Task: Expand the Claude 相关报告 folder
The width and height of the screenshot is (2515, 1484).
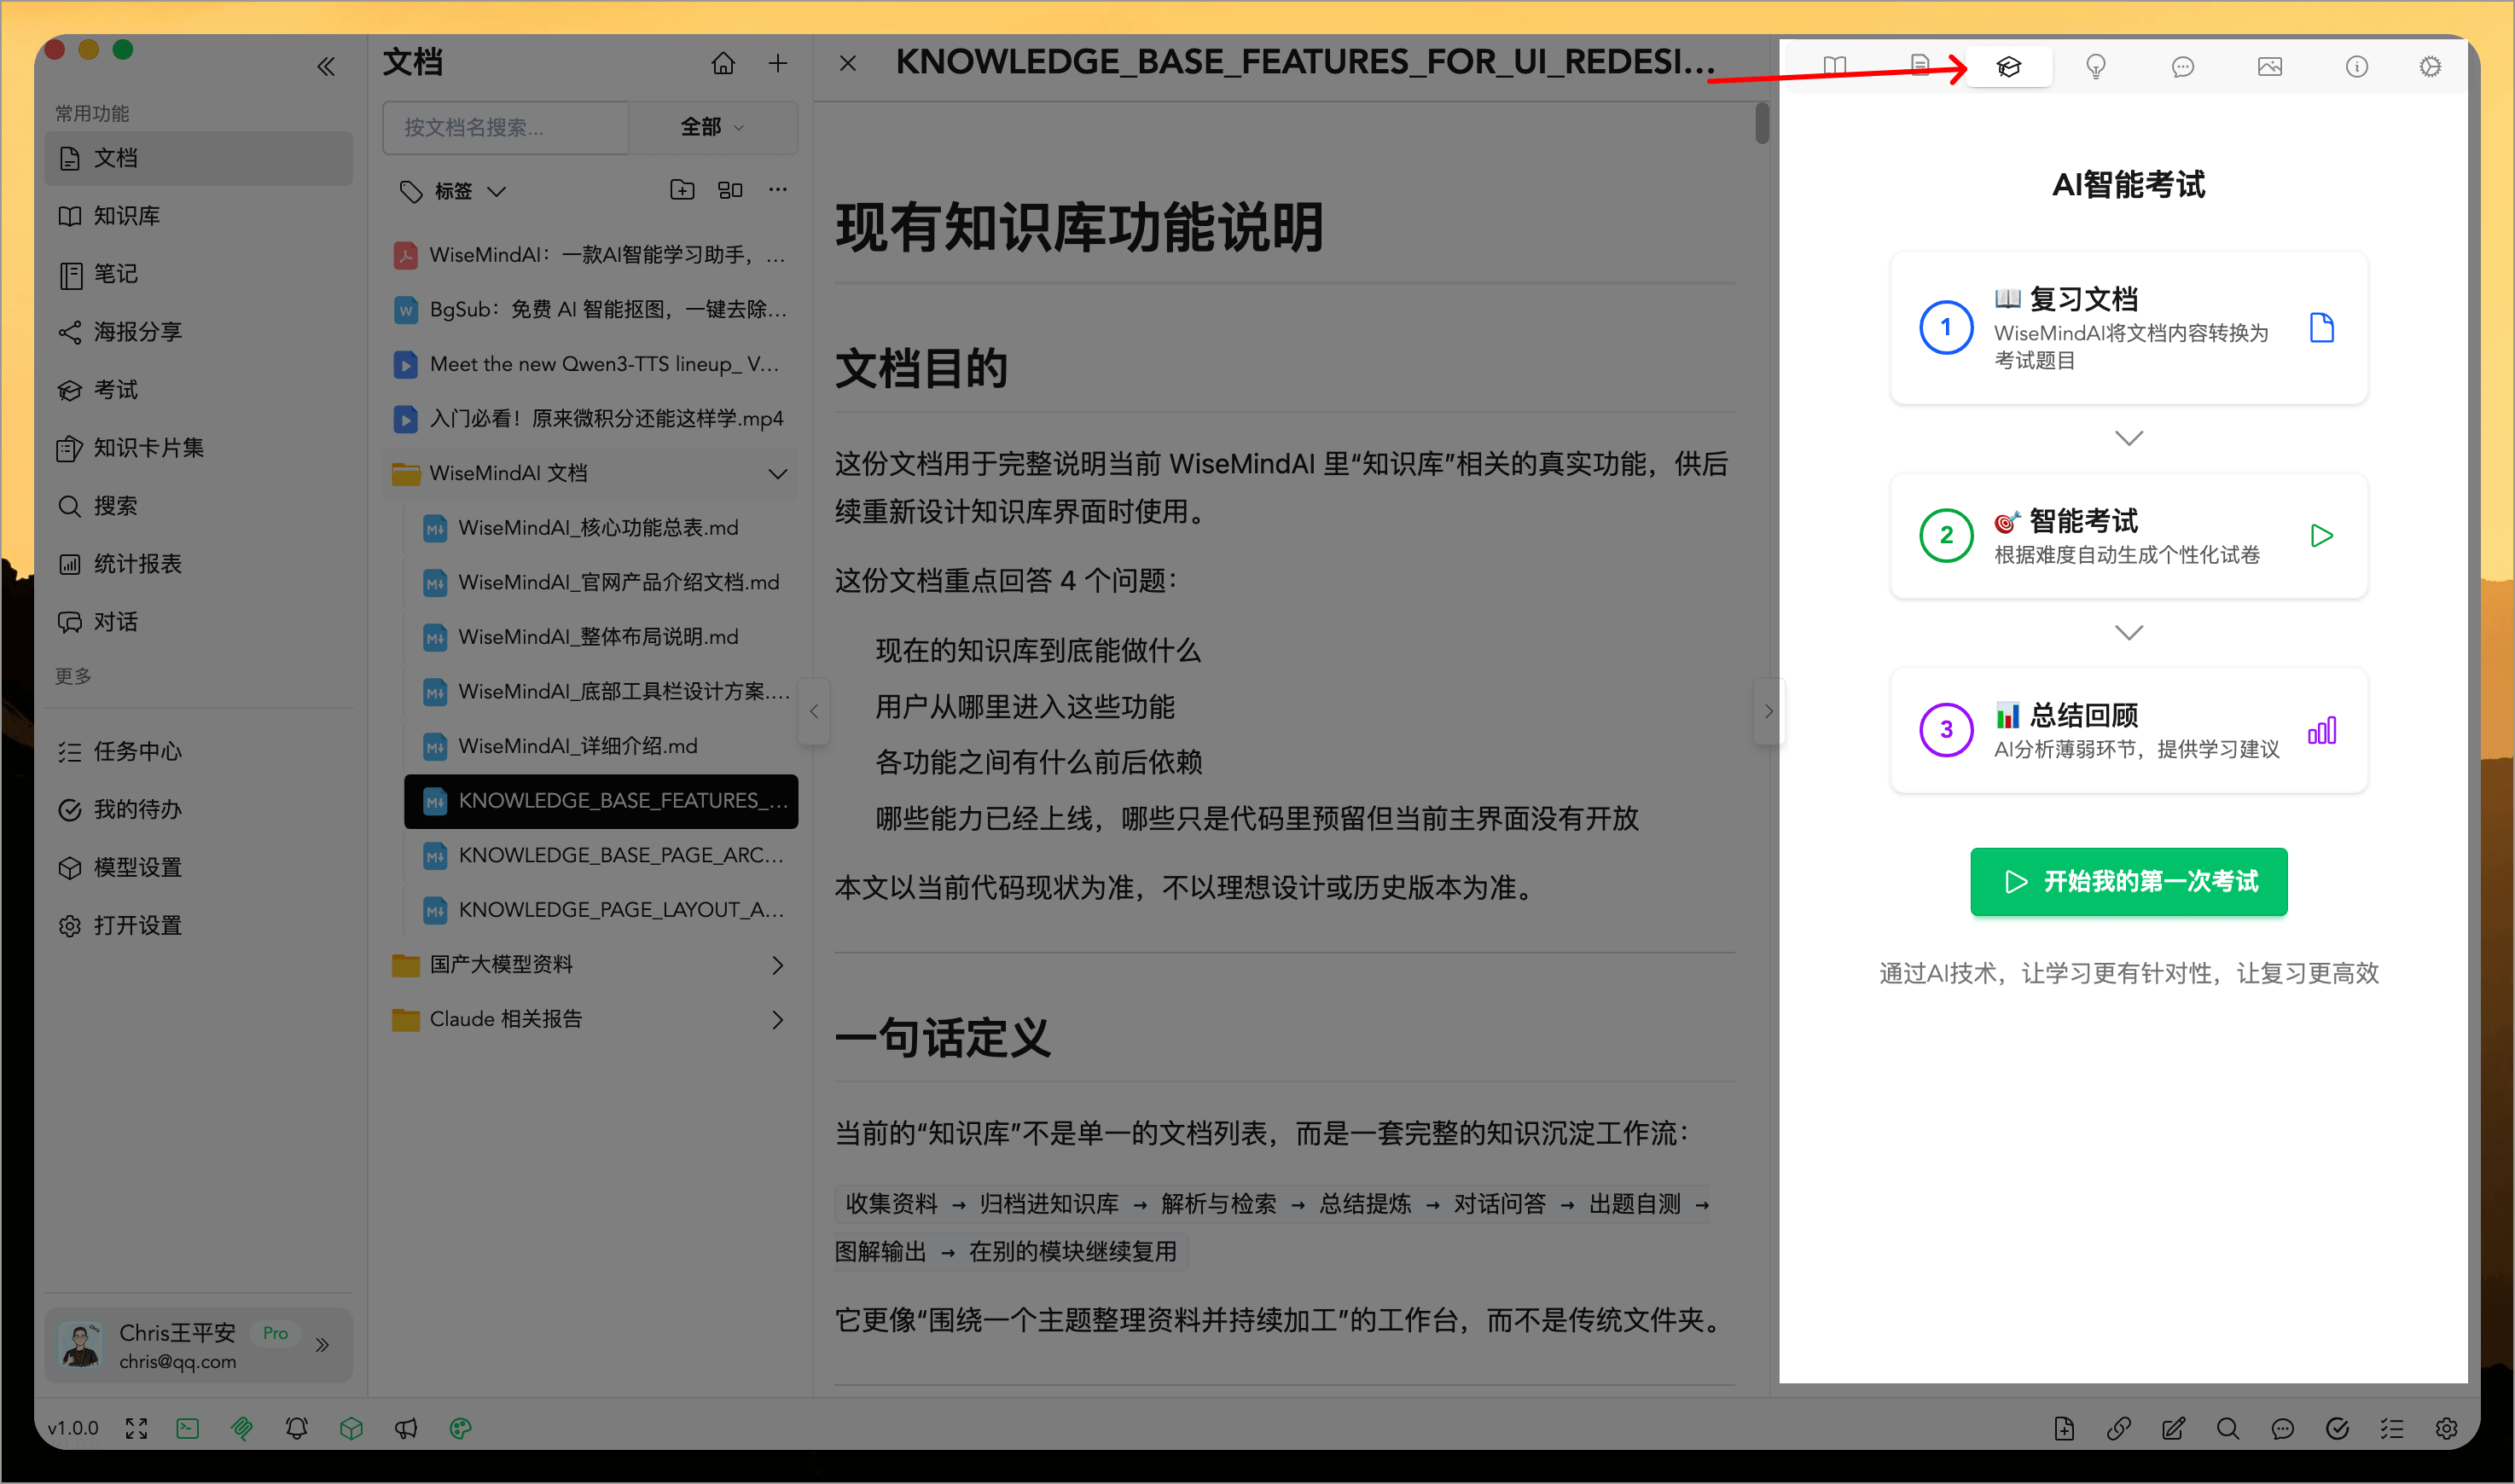Action: pyautogui.click(x=777, y=1018)
